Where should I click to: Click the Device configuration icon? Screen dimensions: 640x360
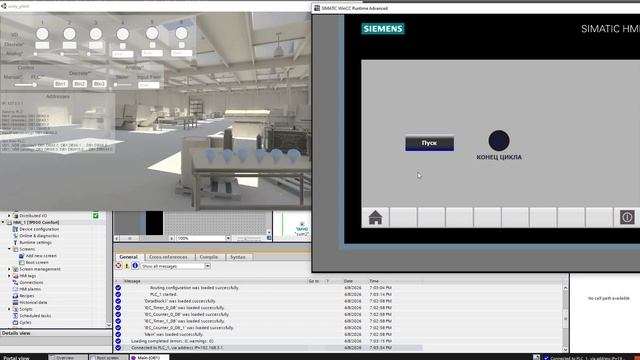15,229
